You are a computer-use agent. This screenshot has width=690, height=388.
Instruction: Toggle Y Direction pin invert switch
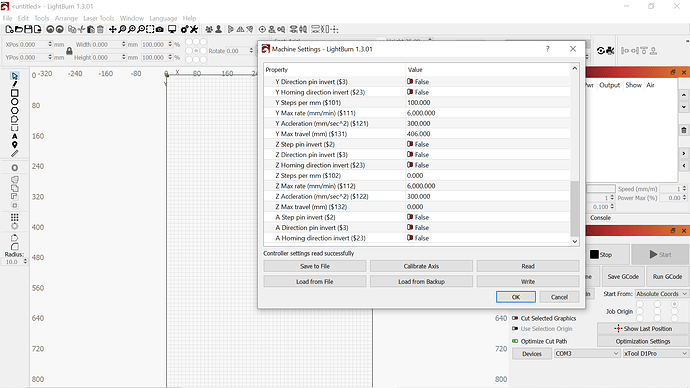(410, 81)
